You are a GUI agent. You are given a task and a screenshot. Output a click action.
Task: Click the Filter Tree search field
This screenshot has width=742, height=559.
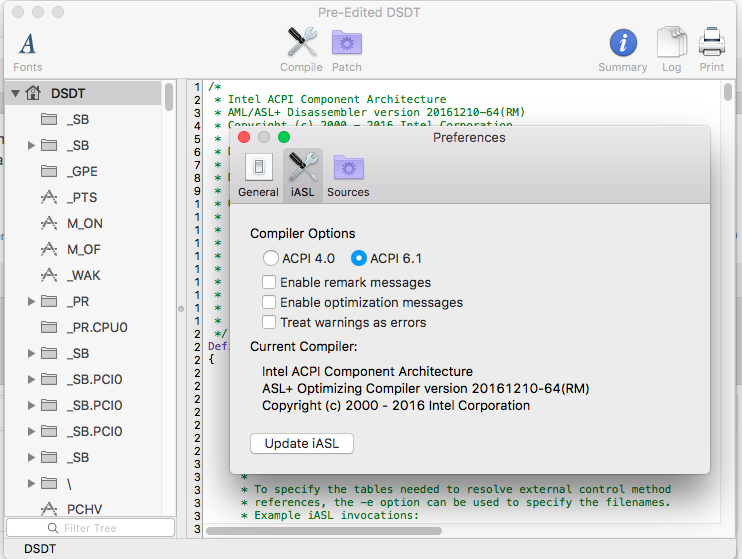90,527
